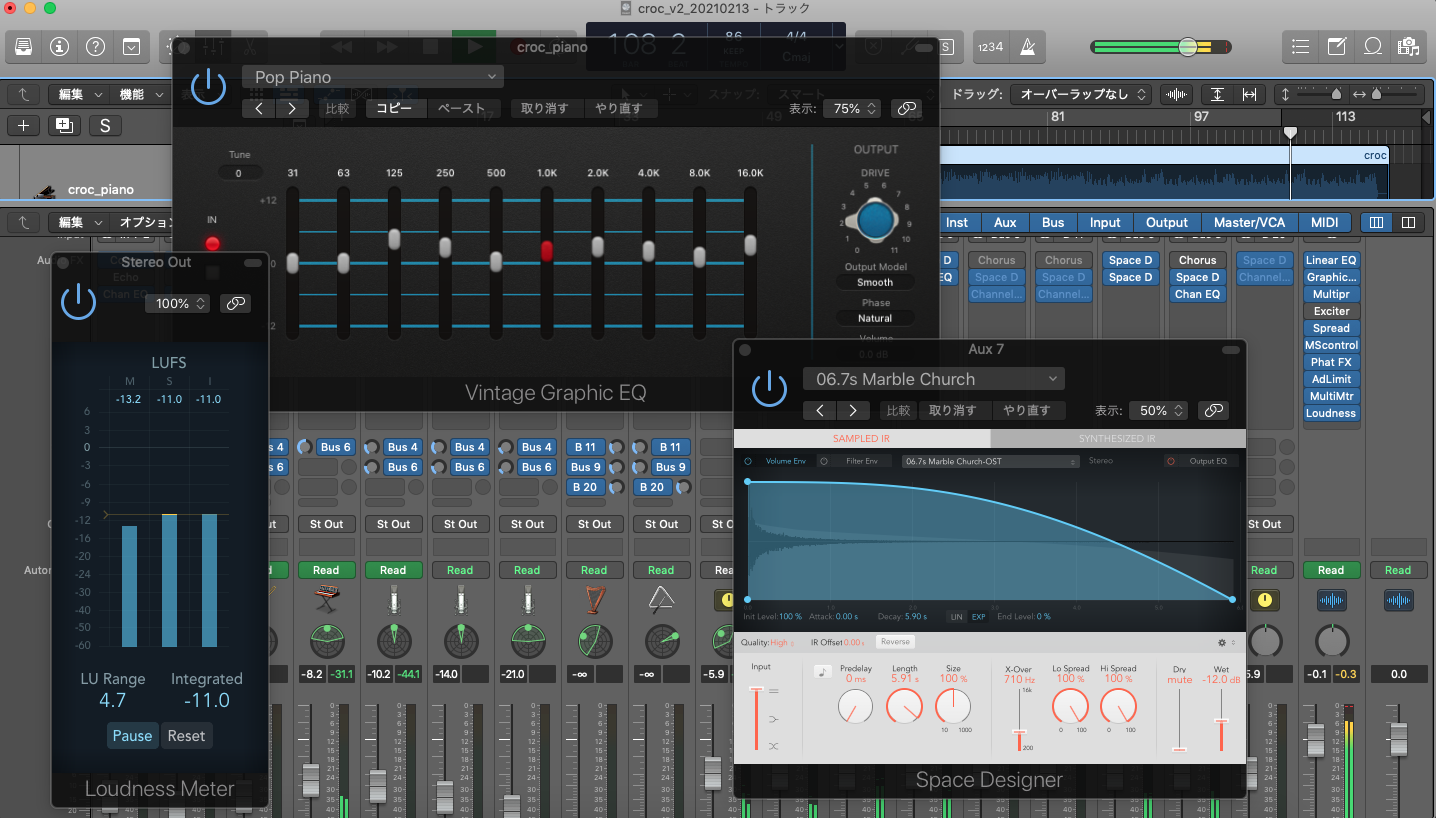Switch to SYNTHESIZED IR tab
This screenshot has height=818, width=1436.
coord(1118,439)
